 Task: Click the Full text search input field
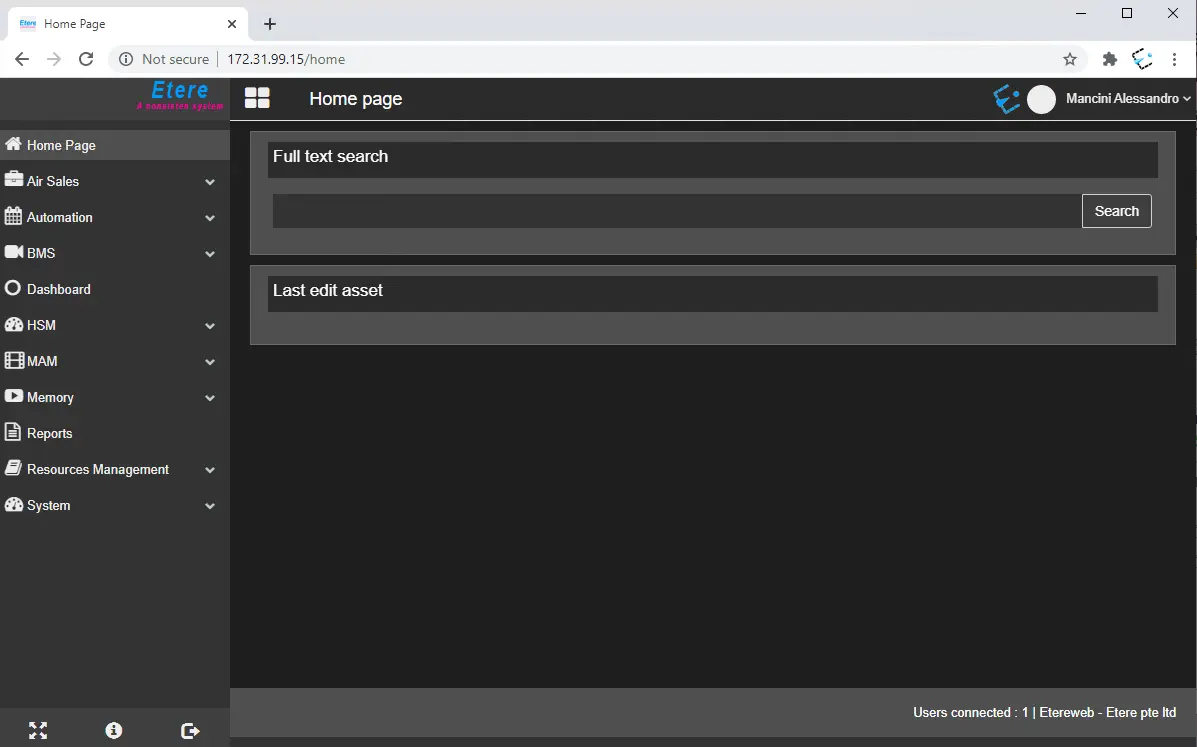[676, 211]
